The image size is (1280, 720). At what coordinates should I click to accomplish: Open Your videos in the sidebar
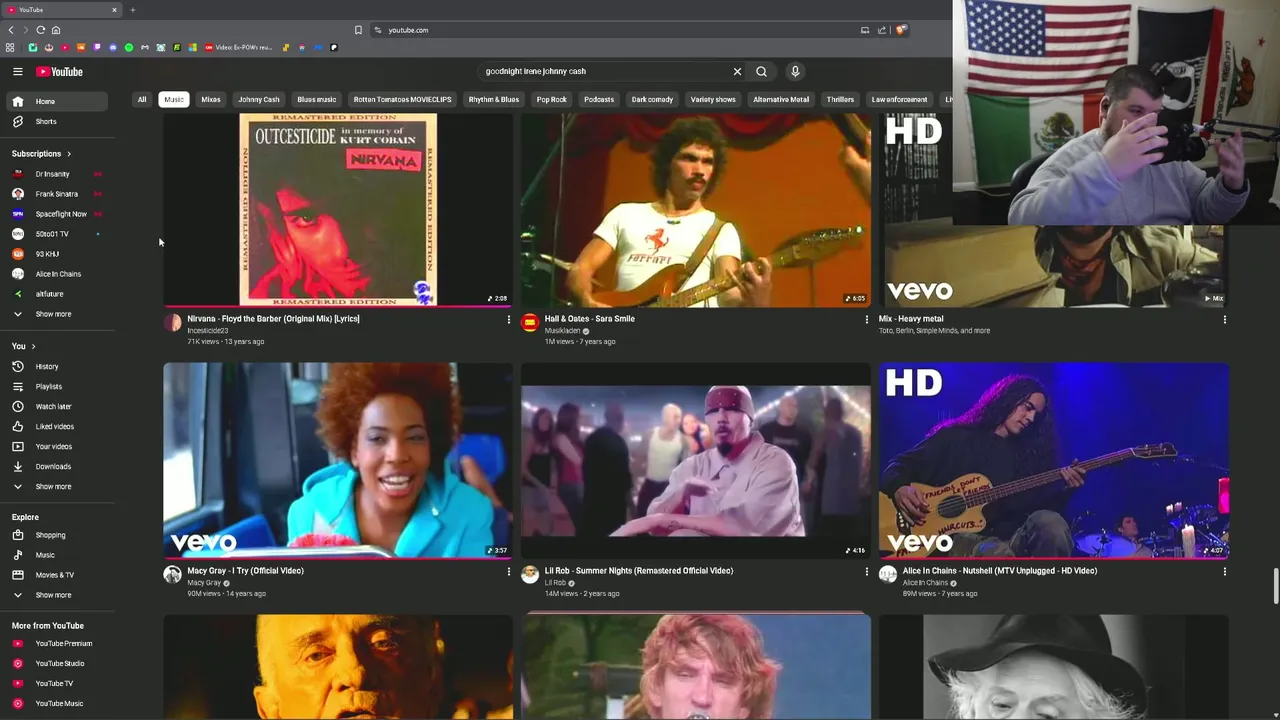click(56, 446)
